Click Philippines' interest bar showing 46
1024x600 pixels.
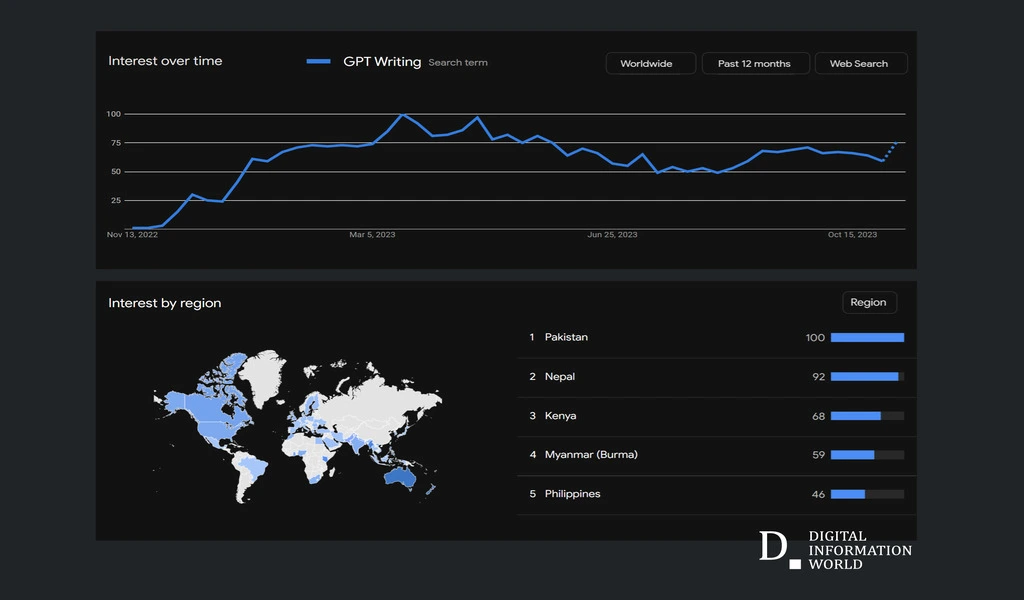pyautogui.click(x=848, y=493)
